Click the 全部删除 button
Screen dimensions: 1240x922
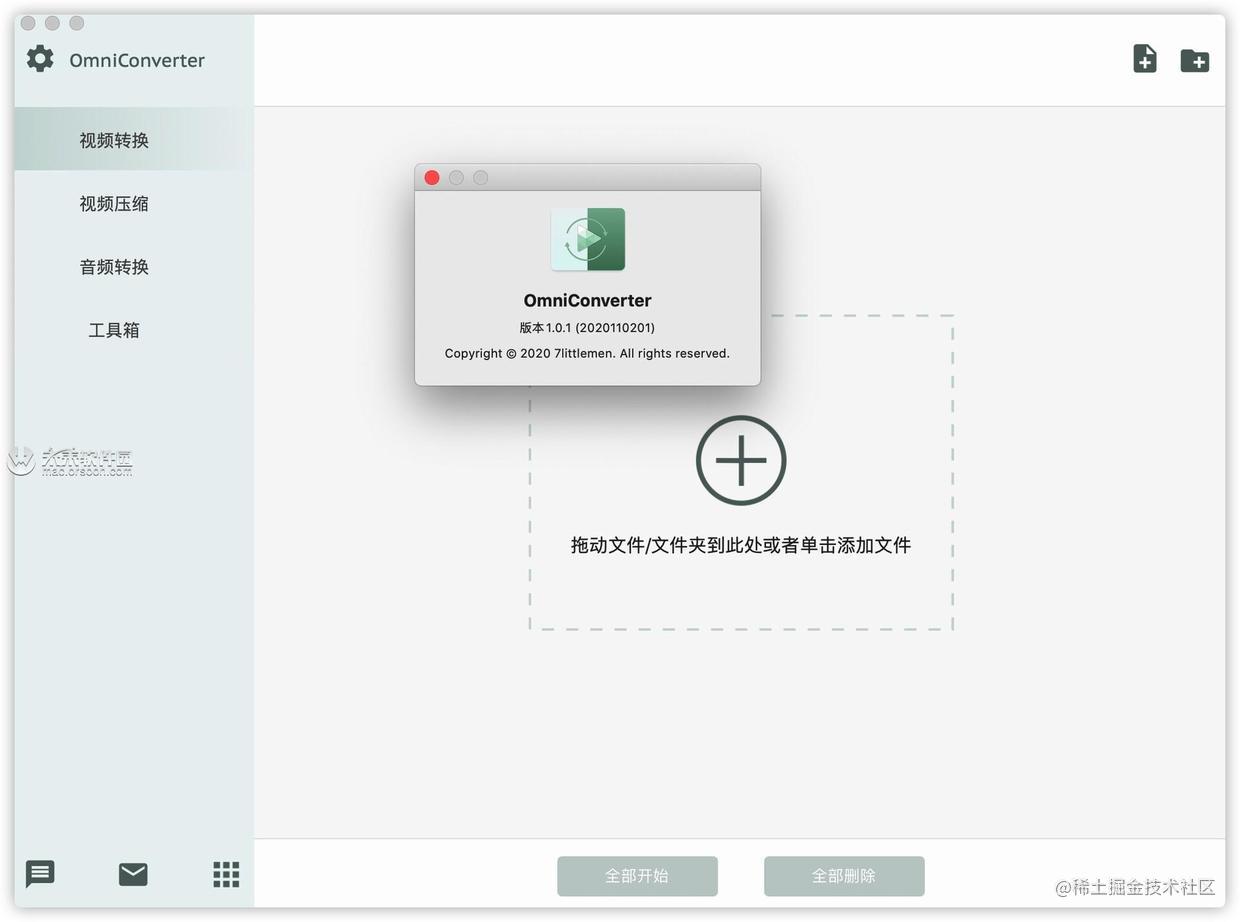point(844,876)
